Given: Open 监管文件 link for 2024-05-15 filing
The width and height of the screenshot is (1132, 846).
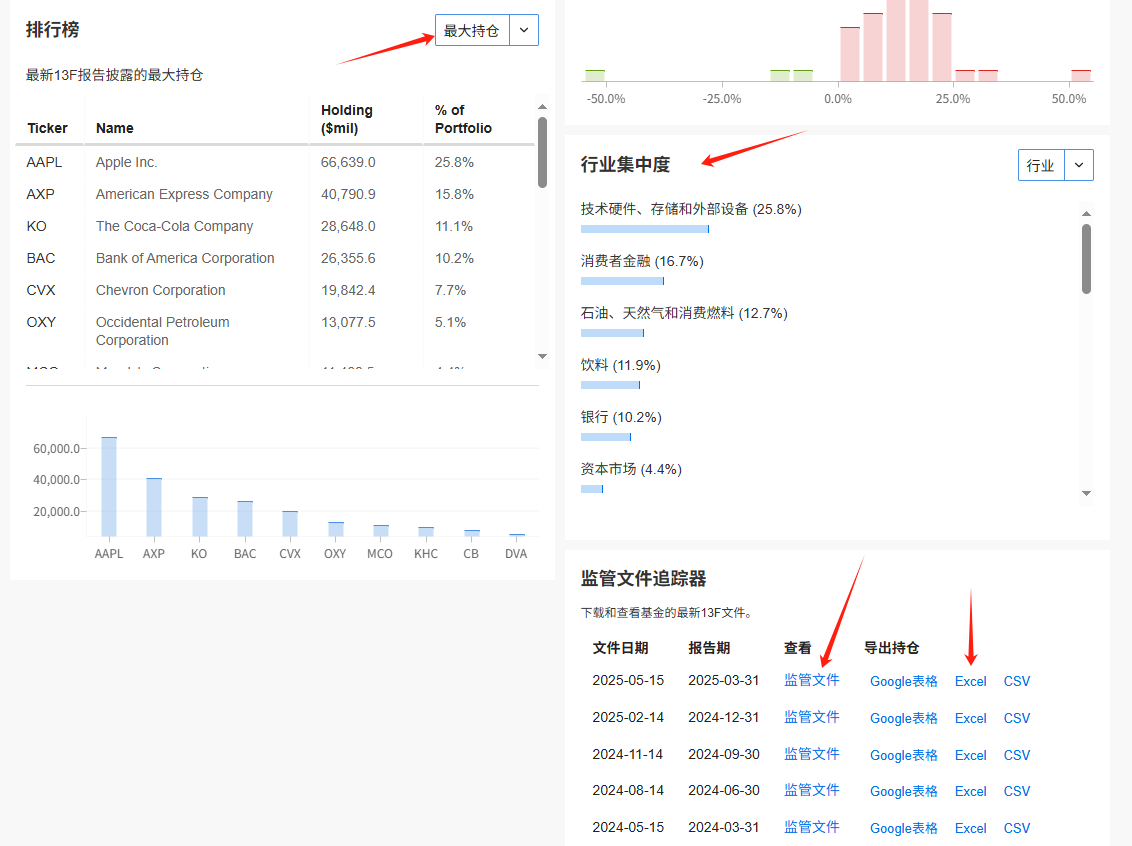Looking at the screenshot, I should tap(811, 827).
